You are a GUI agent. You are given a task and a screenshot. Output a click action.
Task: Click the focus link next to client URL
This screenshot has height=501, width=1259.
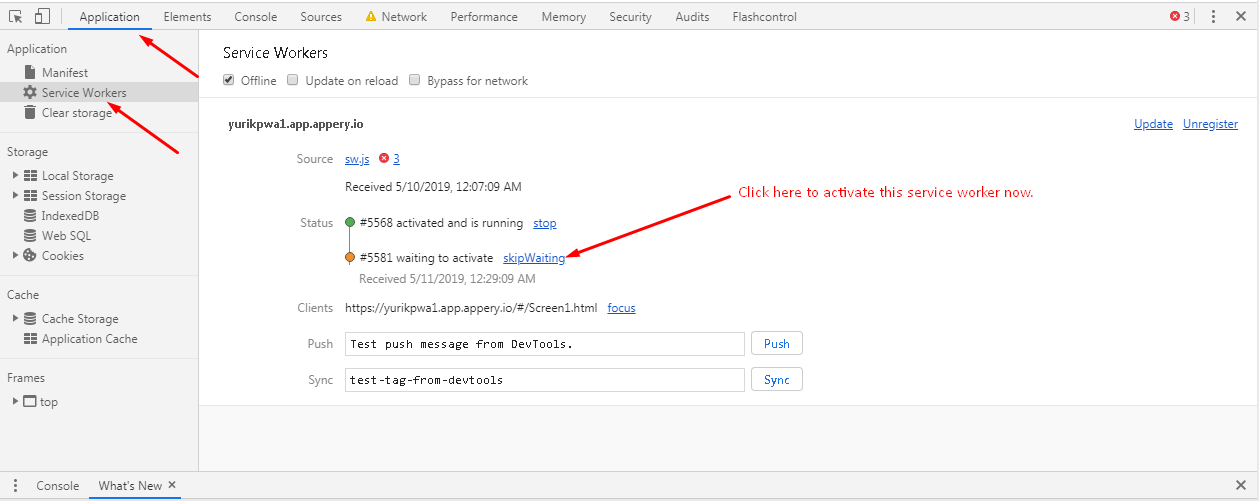(621, 308)
